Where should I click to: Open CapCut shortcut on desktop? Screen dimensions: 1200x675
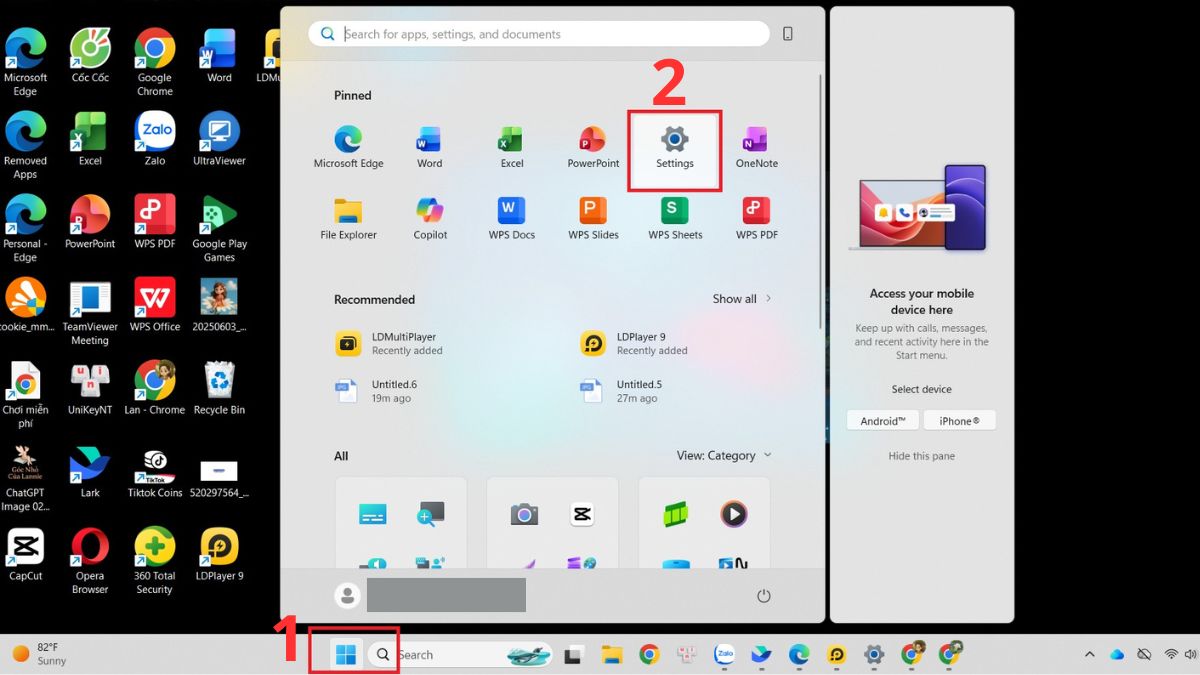point(25,554)
